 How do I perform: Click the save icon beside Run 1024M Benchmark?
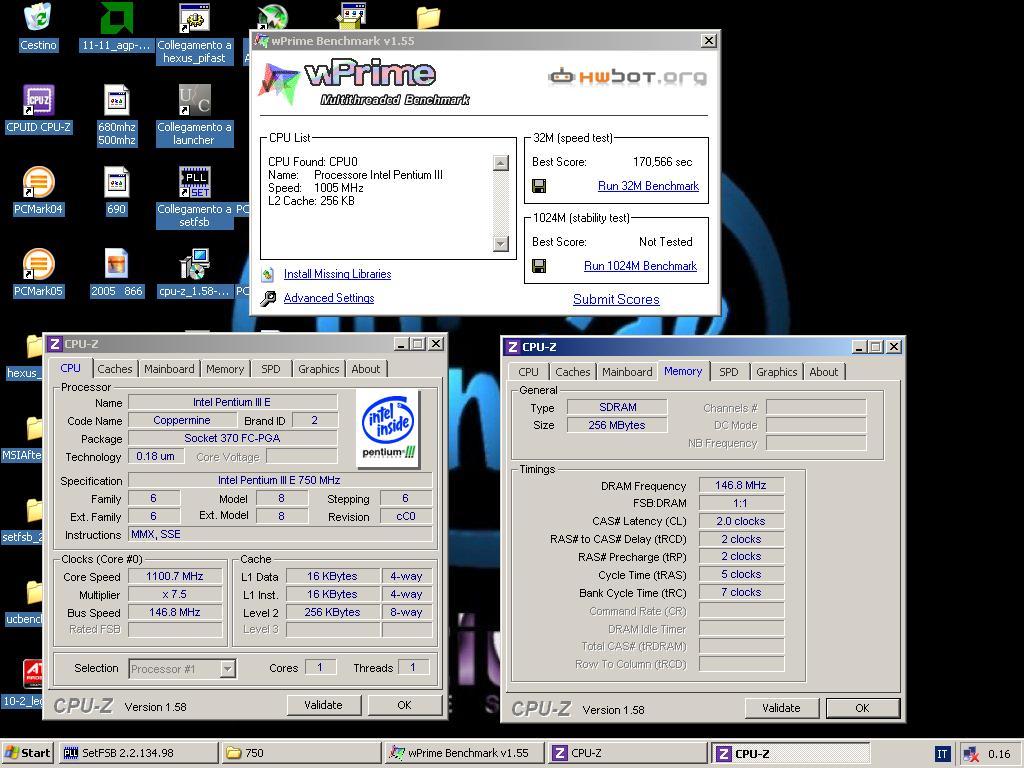(x=539, y=266)
